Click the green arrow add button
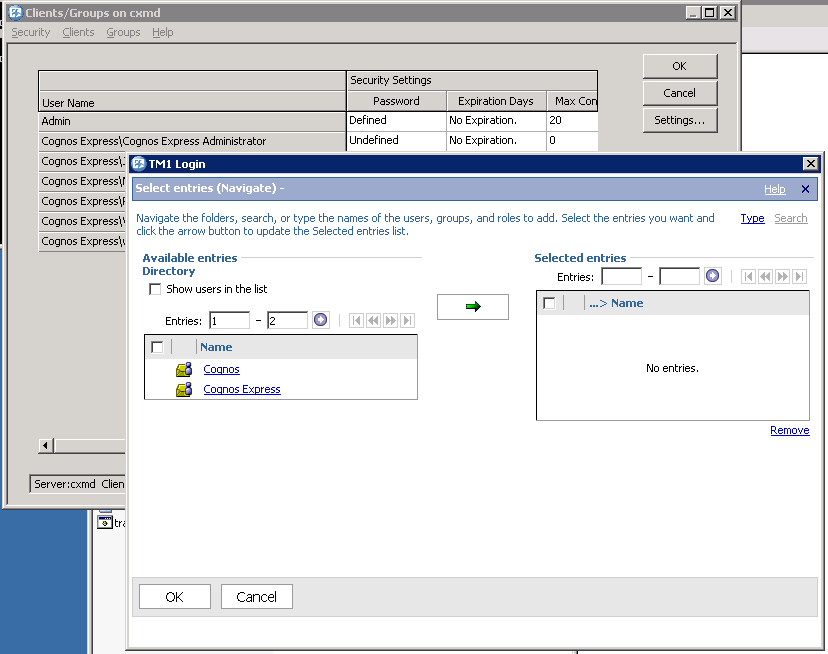 [x=473, y=306]
